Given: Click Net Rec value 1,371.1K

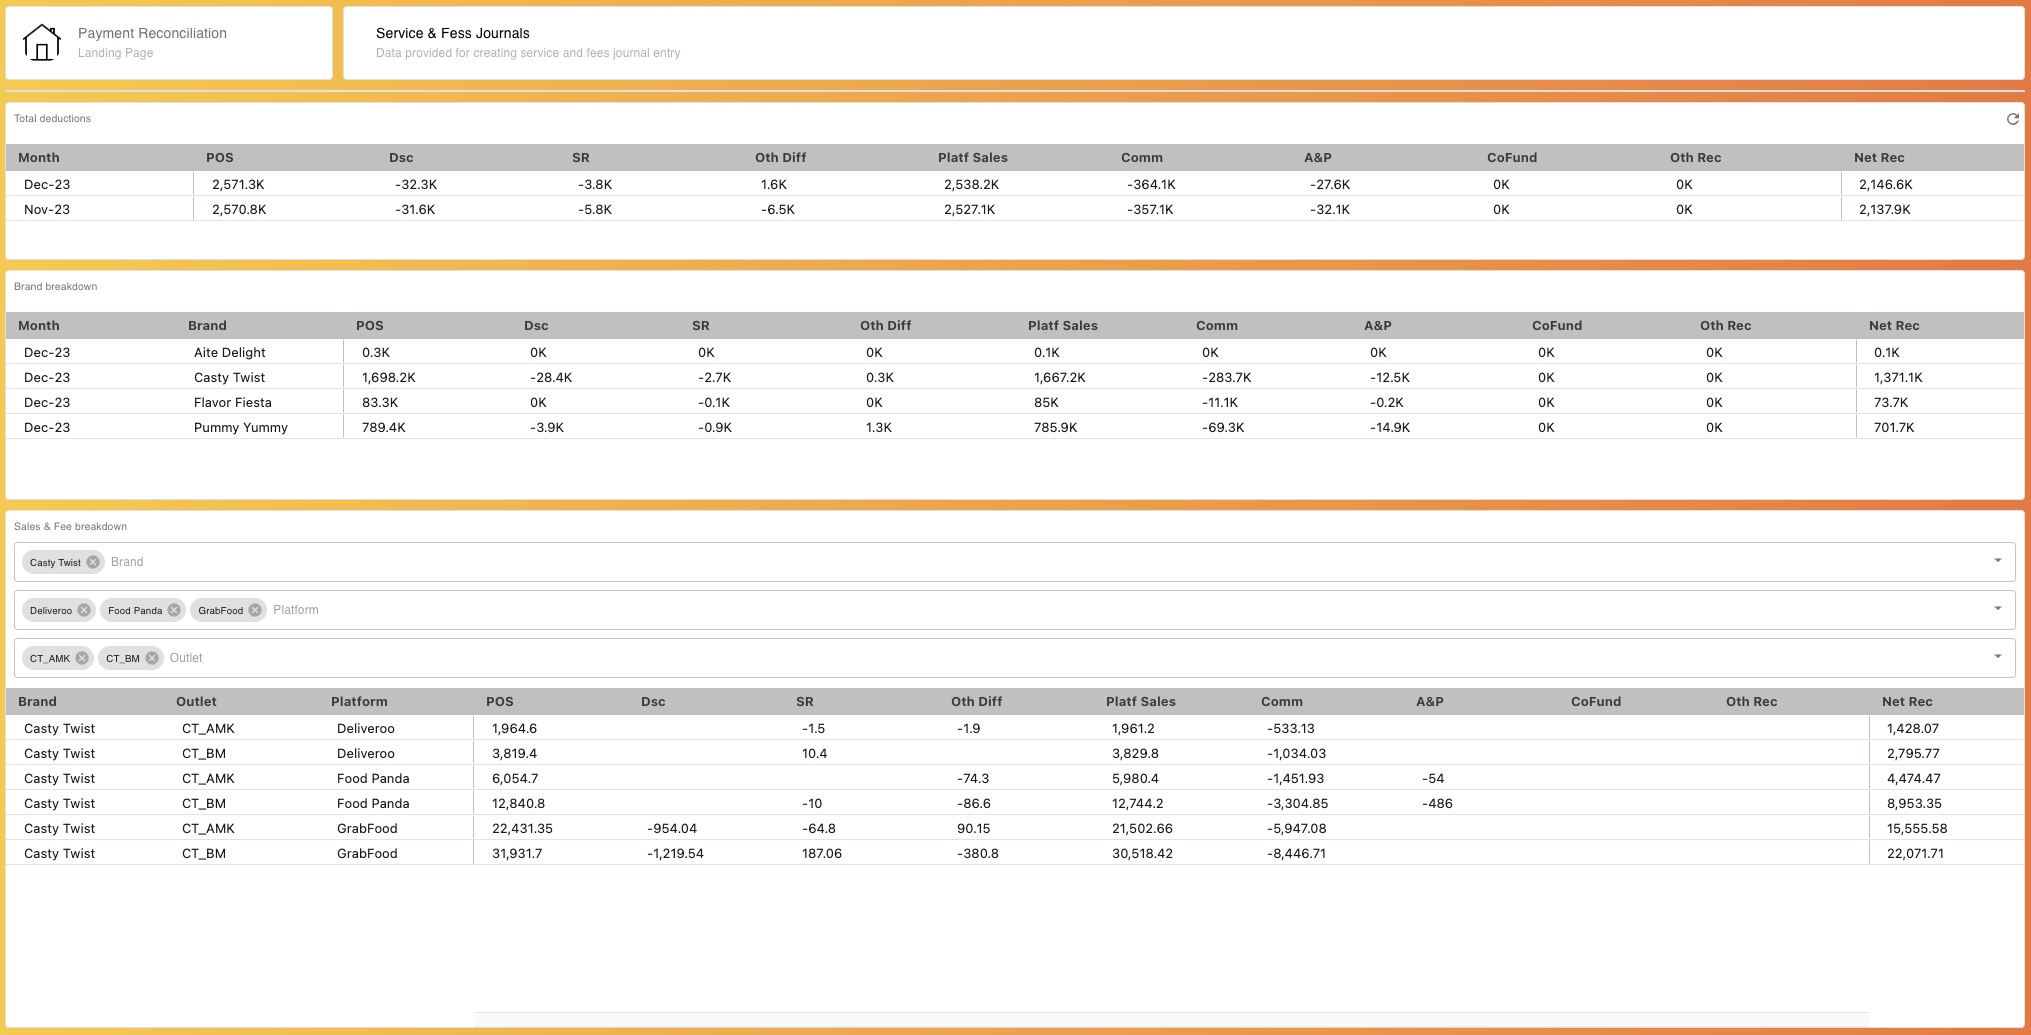Looking at the screenshot, I should (x=1897, y=377).
